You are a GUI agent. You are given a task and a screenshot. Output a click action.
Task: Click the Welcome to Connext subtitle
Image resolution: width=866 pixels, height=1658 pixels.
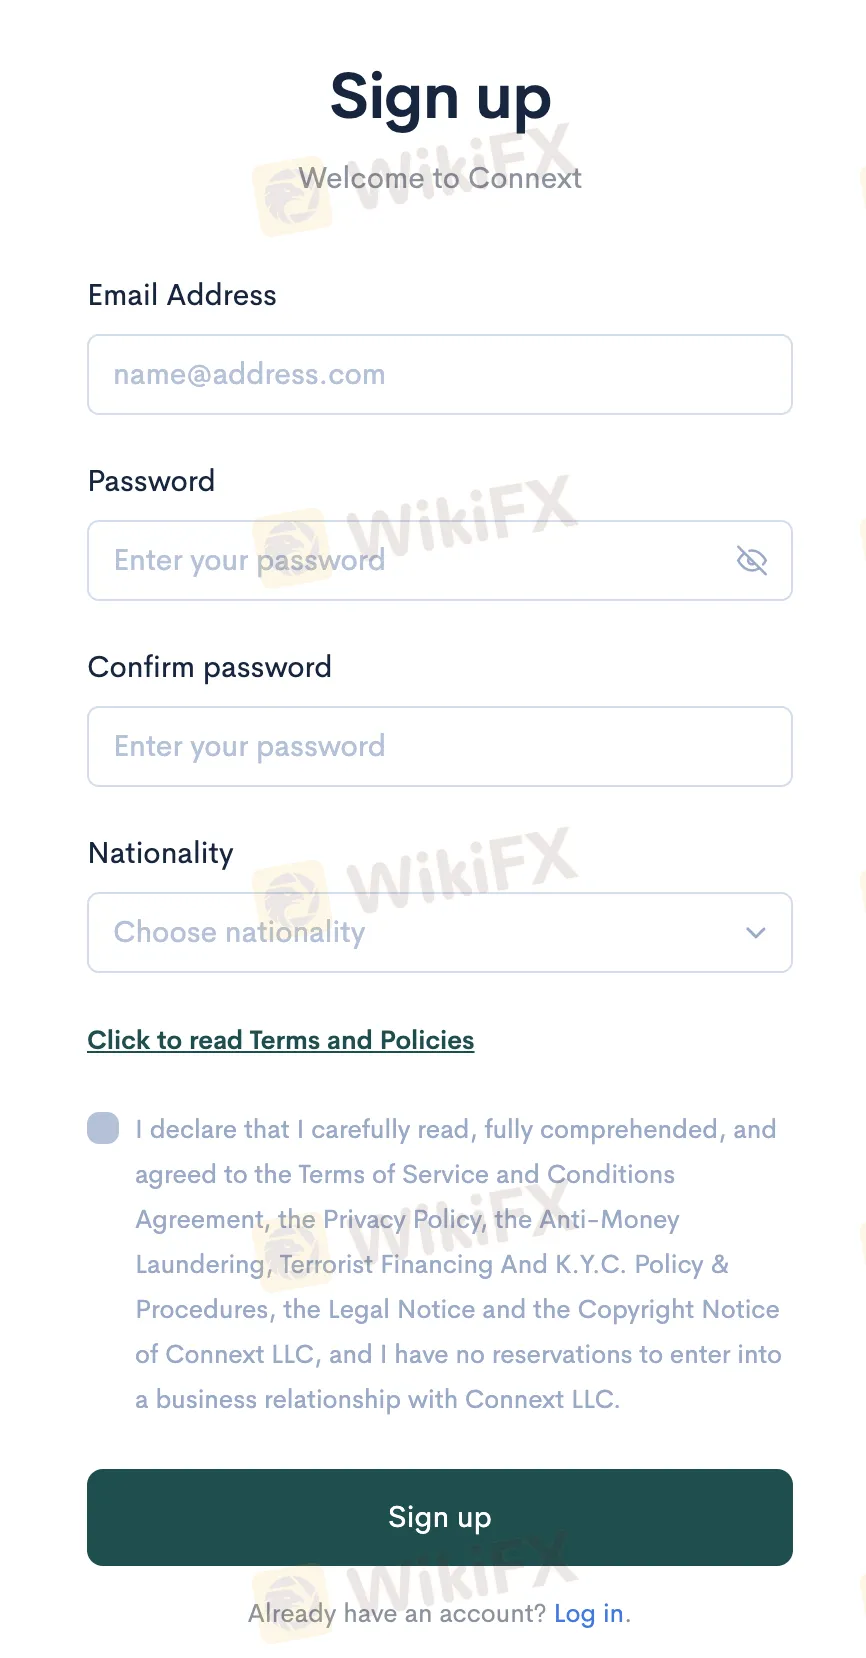tap(440, 178)
